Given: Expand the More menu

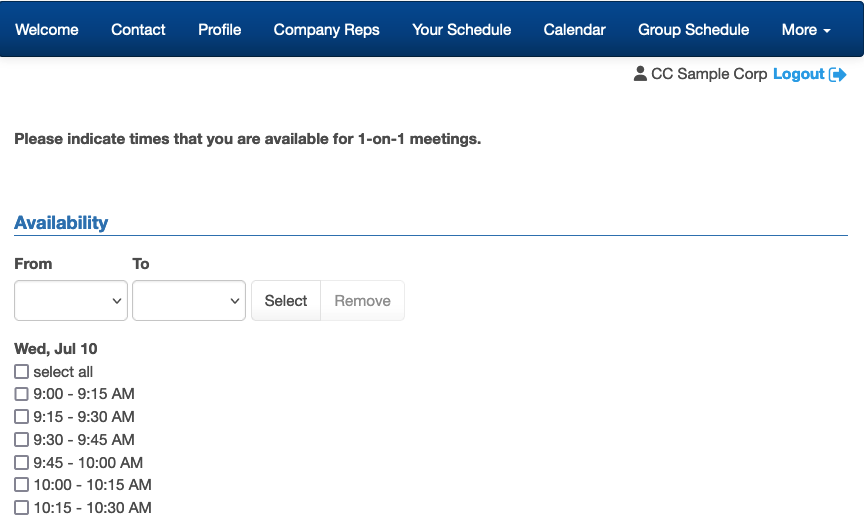Looking at the screenshot, I should point(806,30).
